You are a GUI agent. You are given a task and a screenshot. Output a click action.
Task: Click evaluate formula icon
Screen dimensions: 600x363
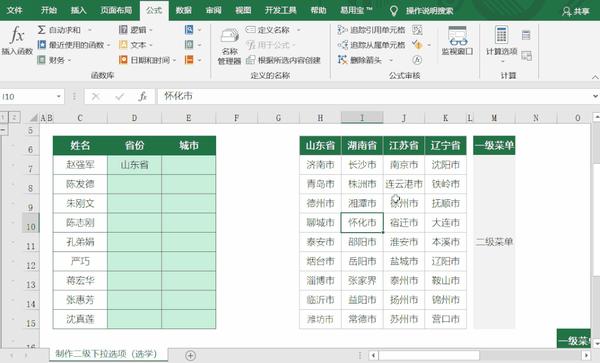tap(417, 60)
